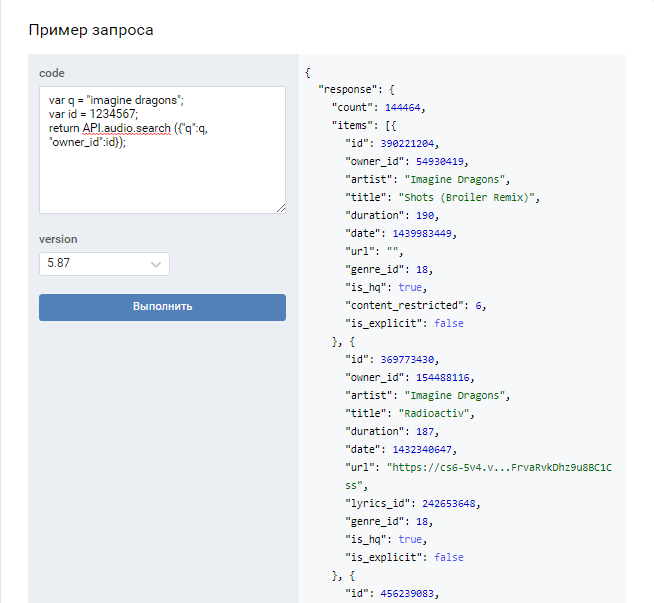Click the content_restricted value 6
654x603 pixels.
coord(483,305)
